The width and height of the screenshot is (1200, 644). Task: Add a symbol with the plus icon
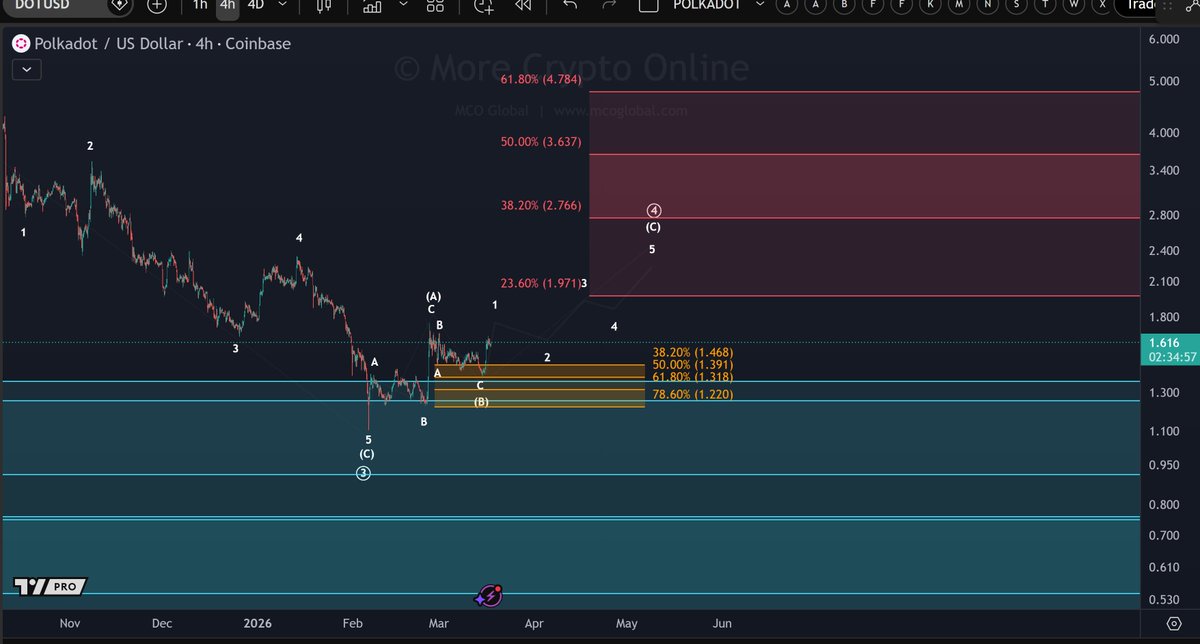pyautogui.click(x=157, y=5)
